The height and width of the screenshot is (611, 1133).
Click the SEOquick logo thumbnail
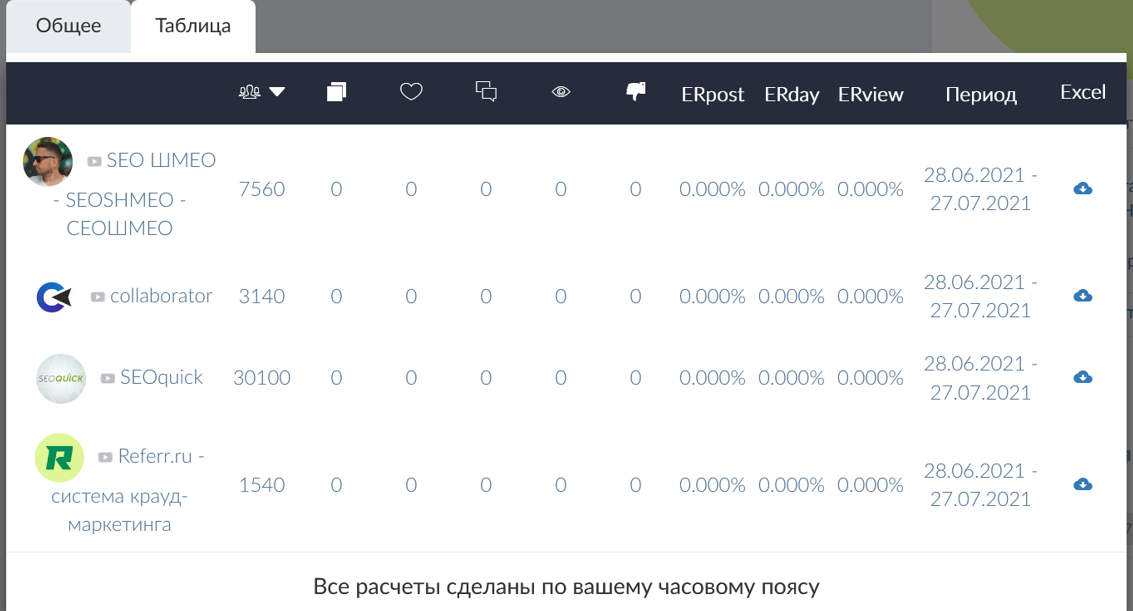[61, 379]
